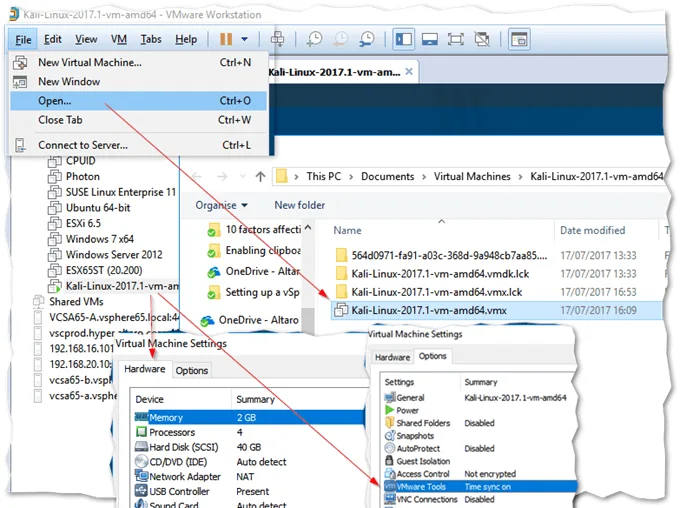Screen dimensions: 680x508
Task: Select Hard Disk (SCSI) device row
Action: coord(249,447)
